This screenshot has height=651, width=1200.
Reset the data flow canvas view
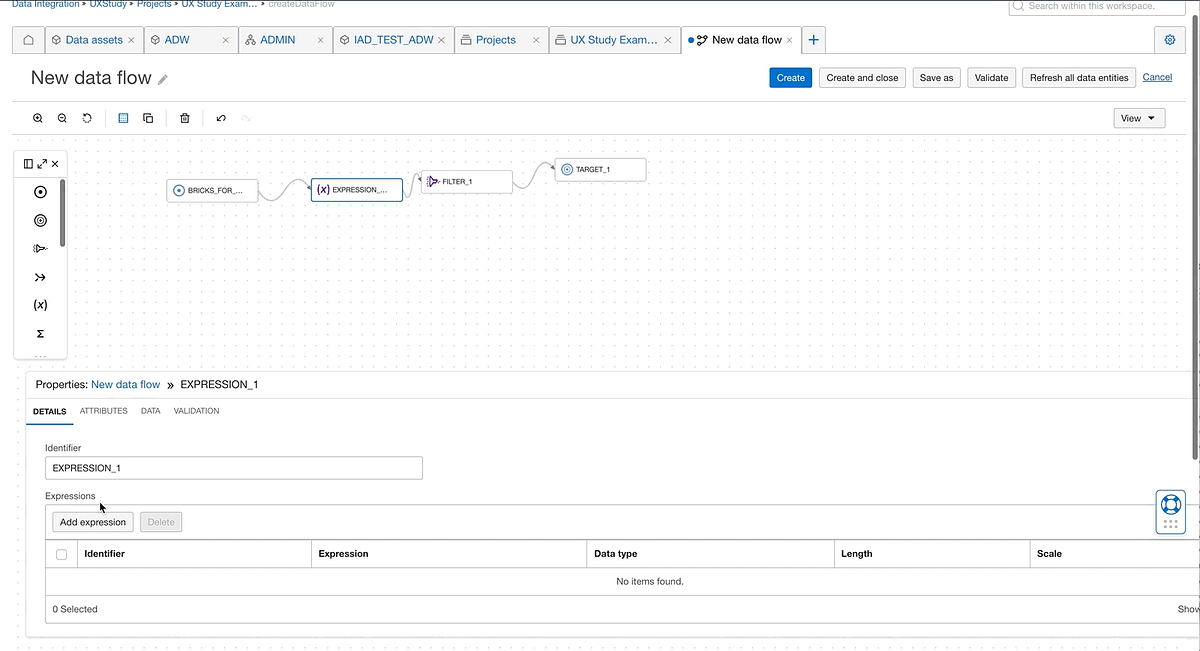86,118
